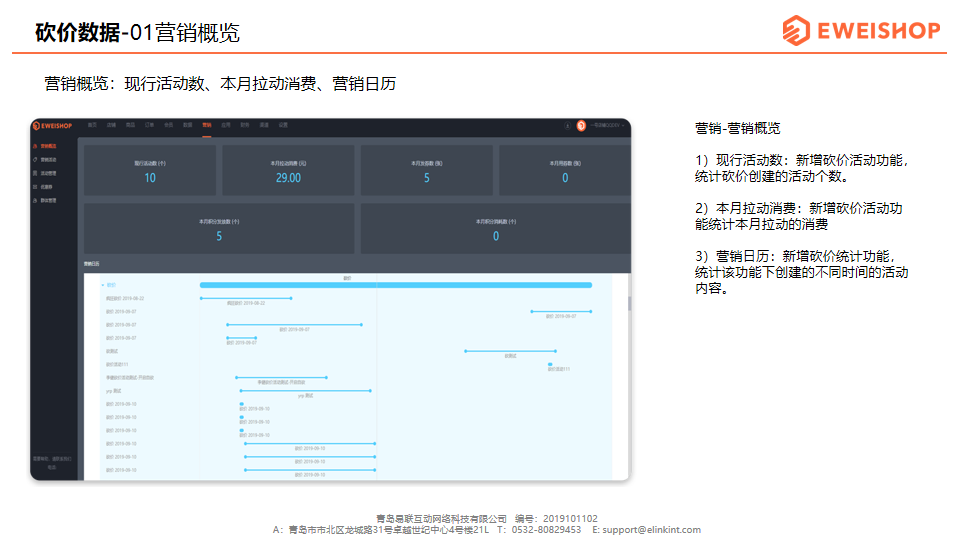Click the calendar vertical scrollbar thumb
960x540 pixels.
pos(629,303)
